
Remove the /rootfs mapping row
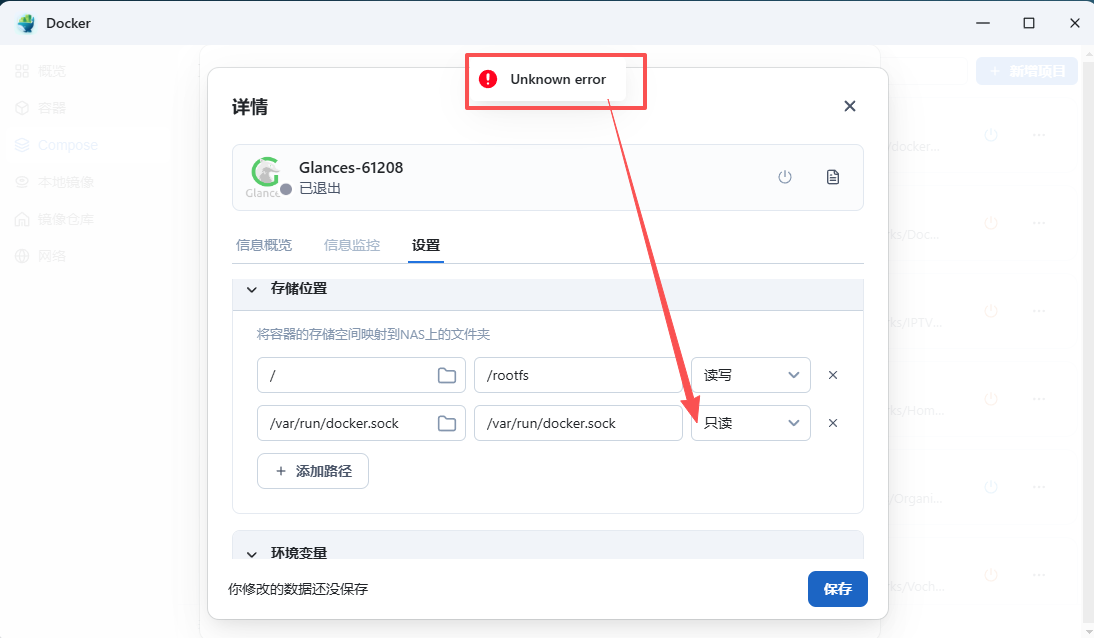click(x=832, y=375)
